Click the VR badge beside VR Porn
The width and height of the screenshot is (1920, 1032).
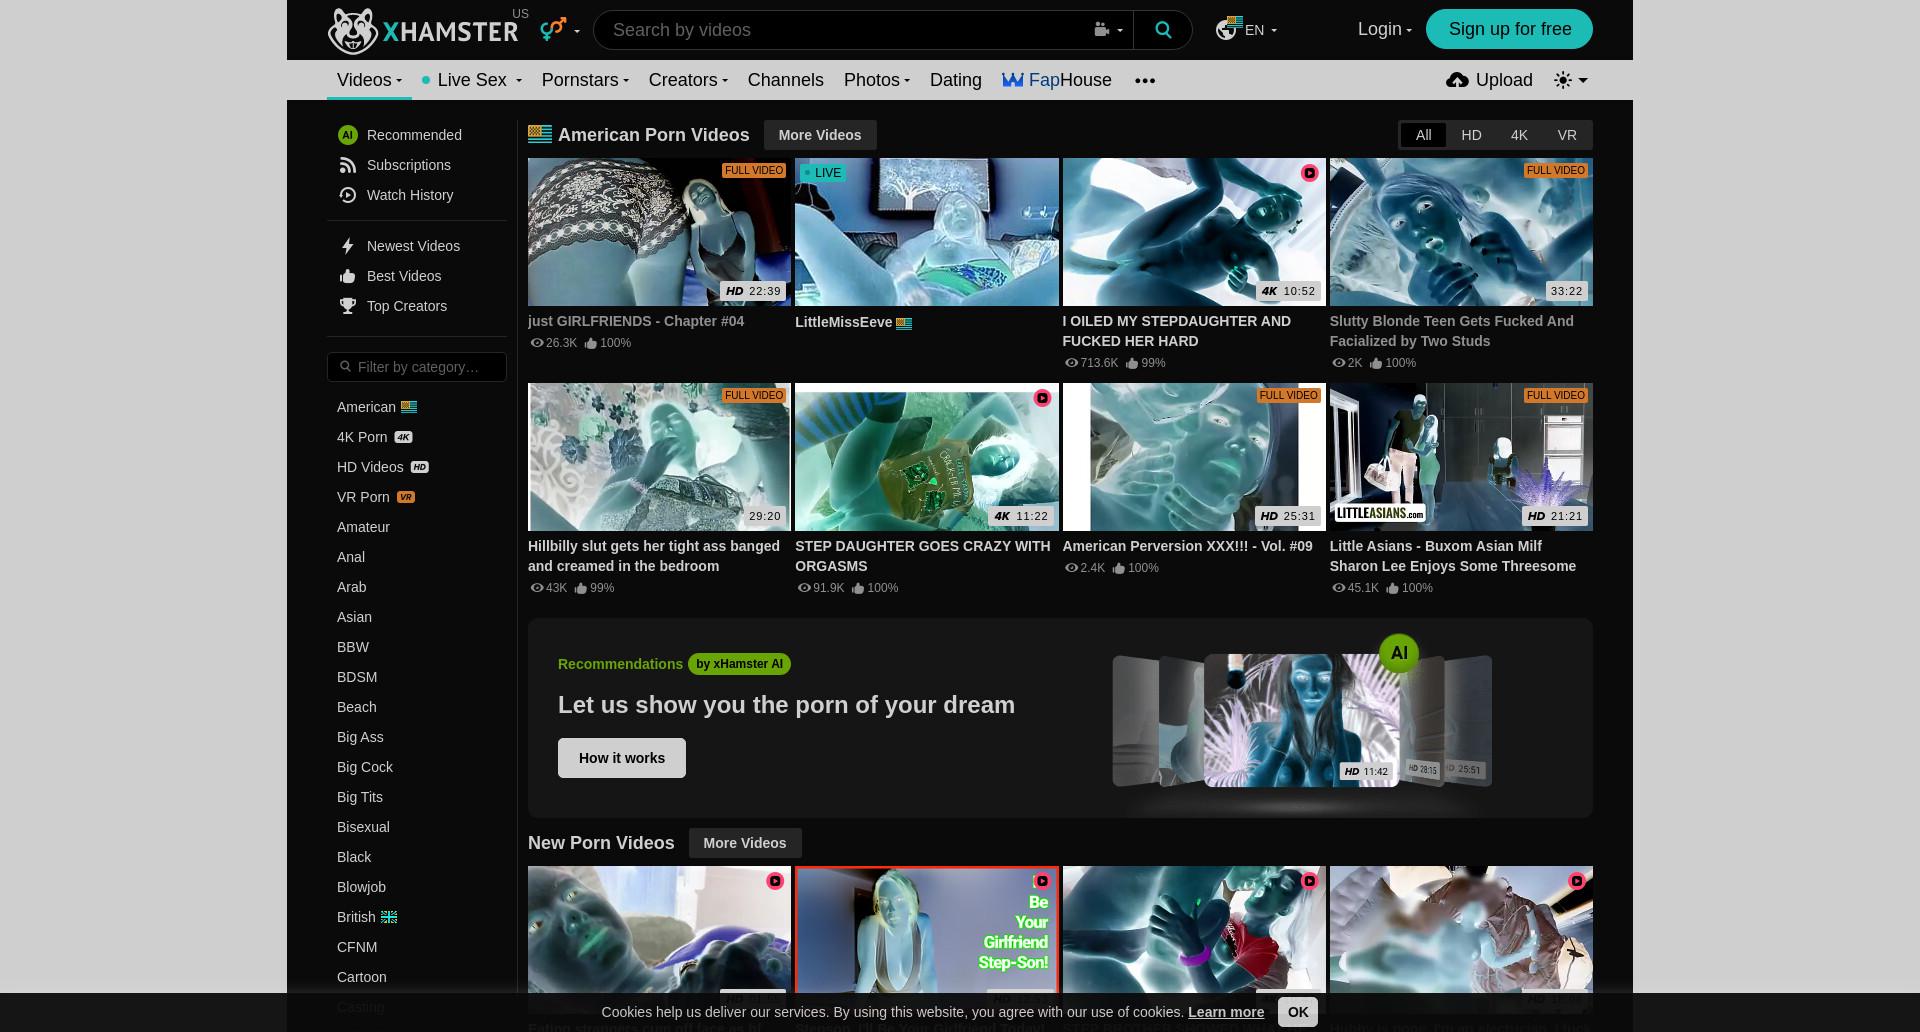coord(406,497)
